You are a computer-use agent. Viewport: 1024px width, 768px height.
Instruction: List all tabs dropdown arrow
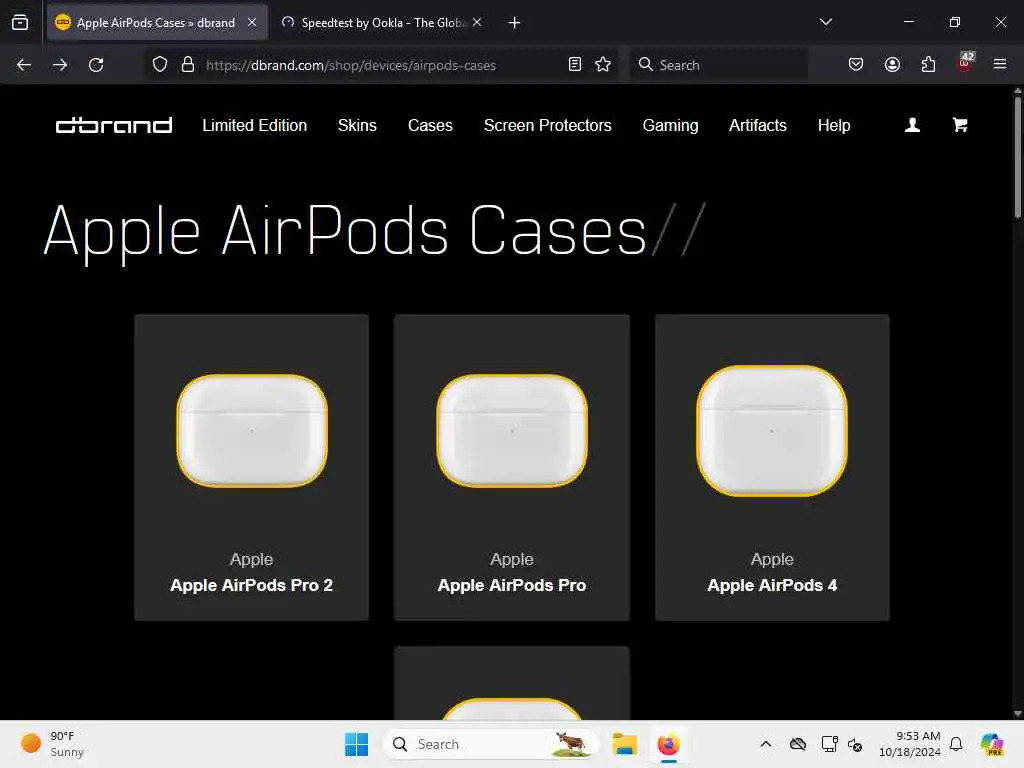point(825,22)
